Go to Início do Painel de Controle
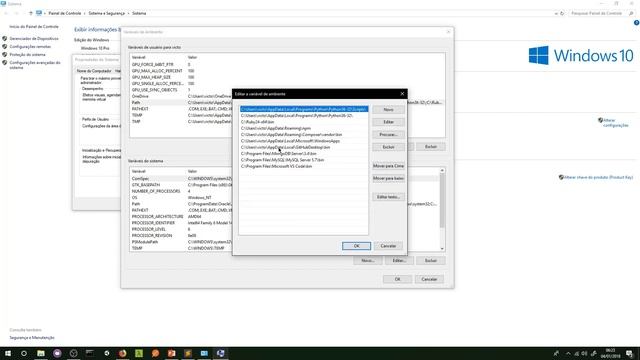The width and height of the screenshot is (640, 360). coord(34,27)
